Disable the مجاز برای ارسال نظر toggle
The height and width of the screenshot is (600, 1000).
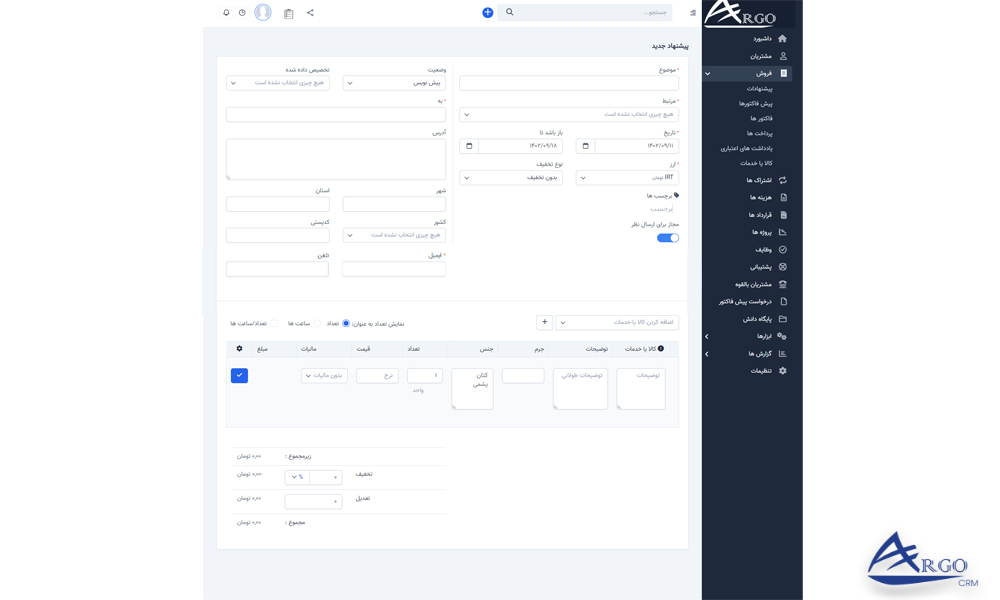point(668,237)
